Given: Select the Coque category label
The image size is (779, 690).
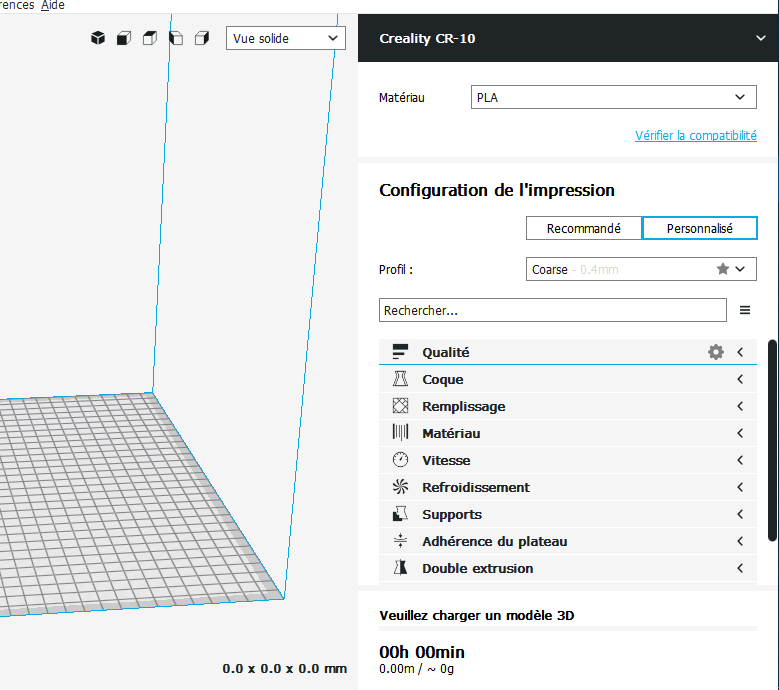Looking at the screenshot, I should 443,380.
